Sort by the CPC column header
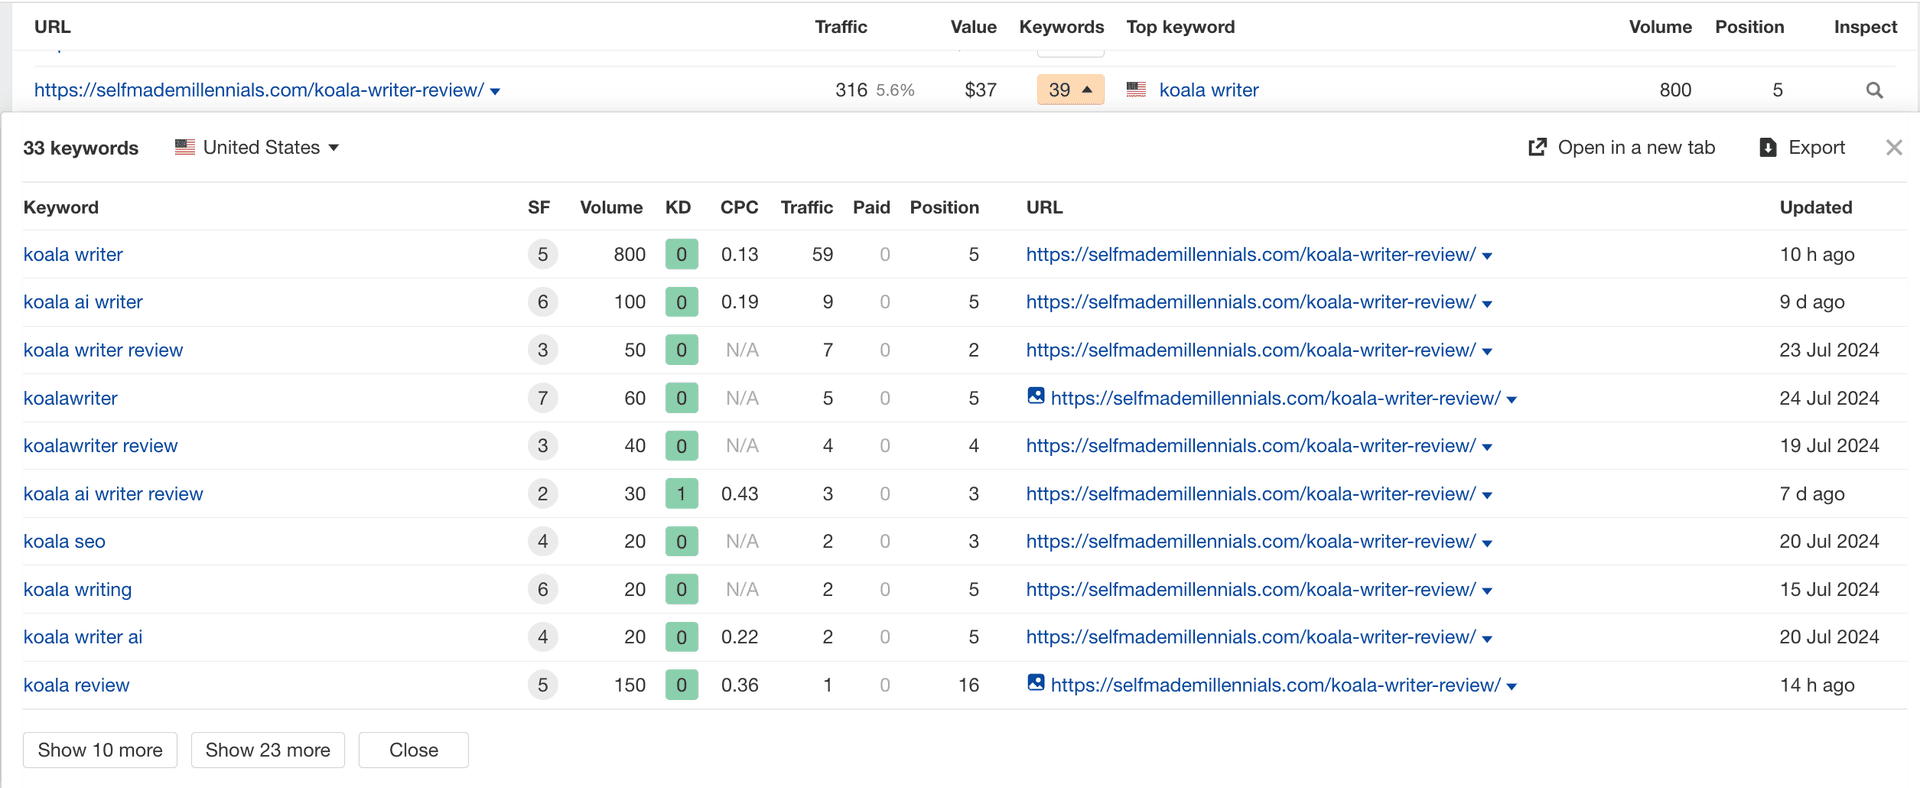This screenshot has width=1920, height=788. (x=739, y=207)
